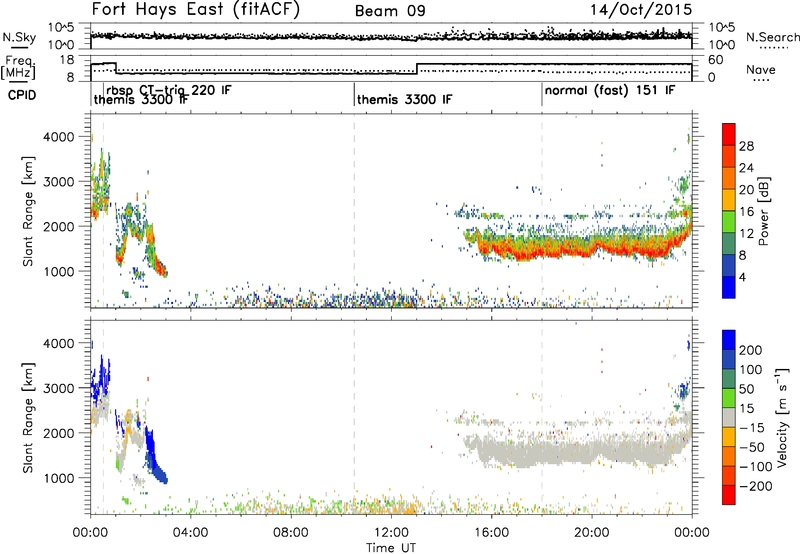Click the 'N.Search' legend label

[x=772, y=37]
